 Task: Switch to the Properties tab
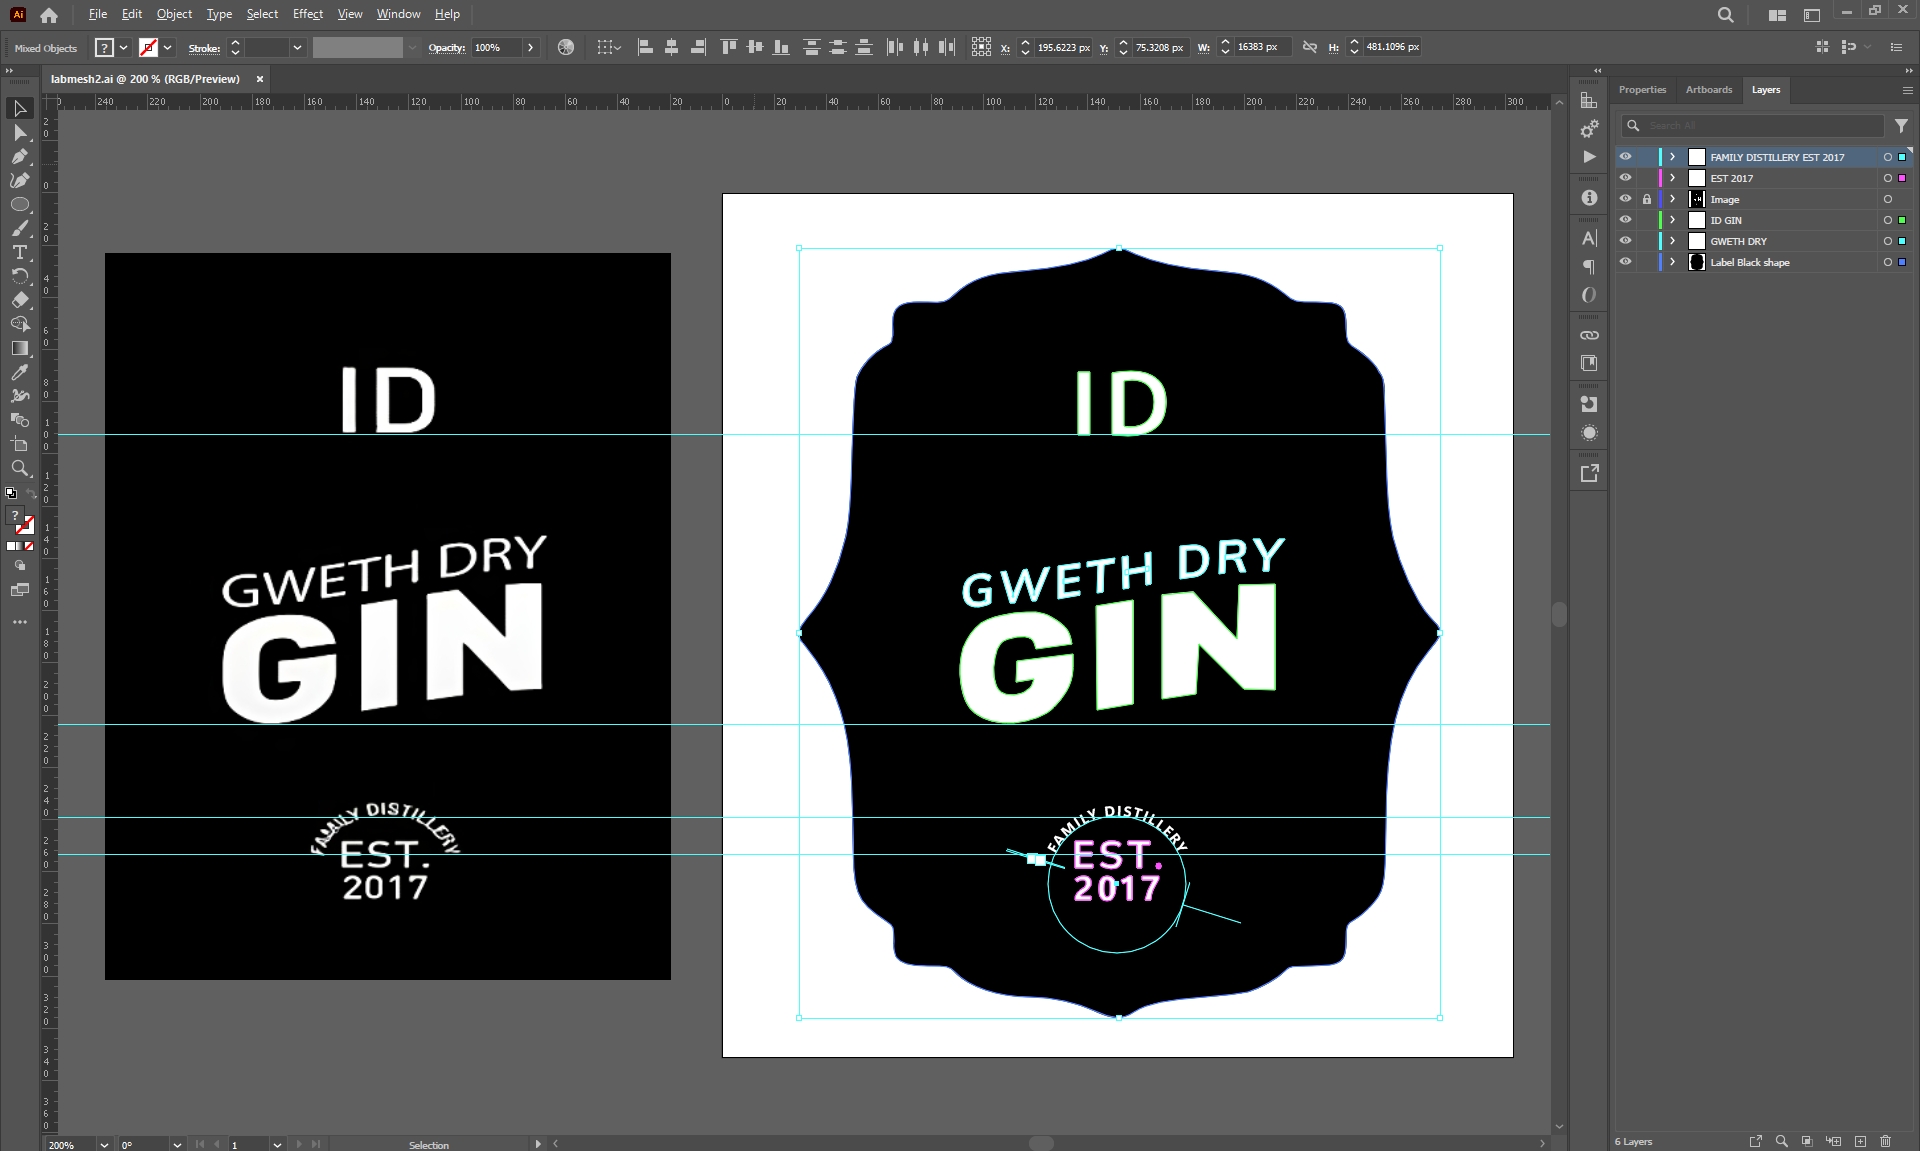pos(1642,90)
